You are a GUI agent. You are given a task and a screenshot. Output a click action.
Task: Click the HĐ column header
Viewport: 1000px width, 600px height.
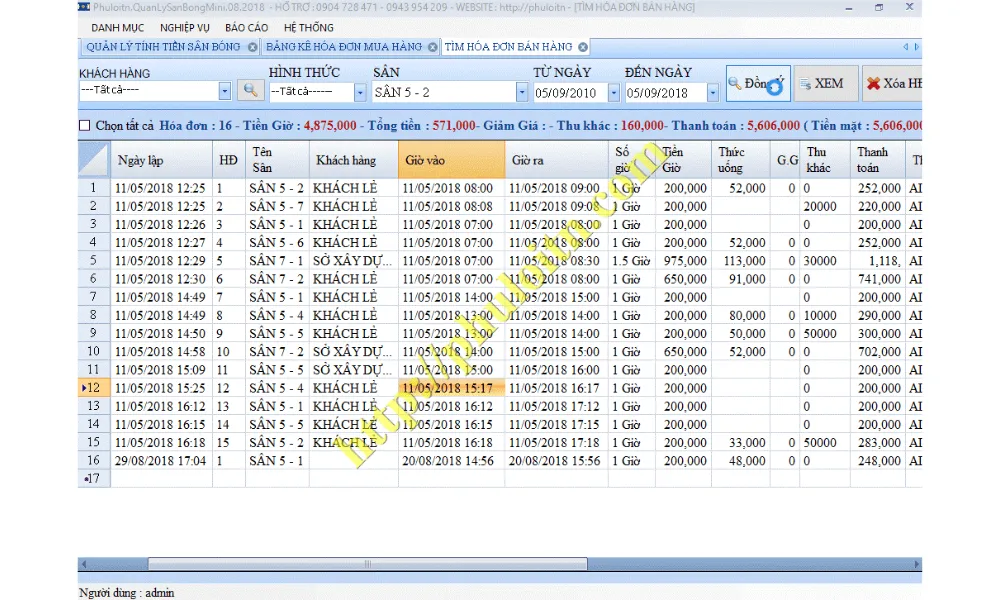click(228, 160)
